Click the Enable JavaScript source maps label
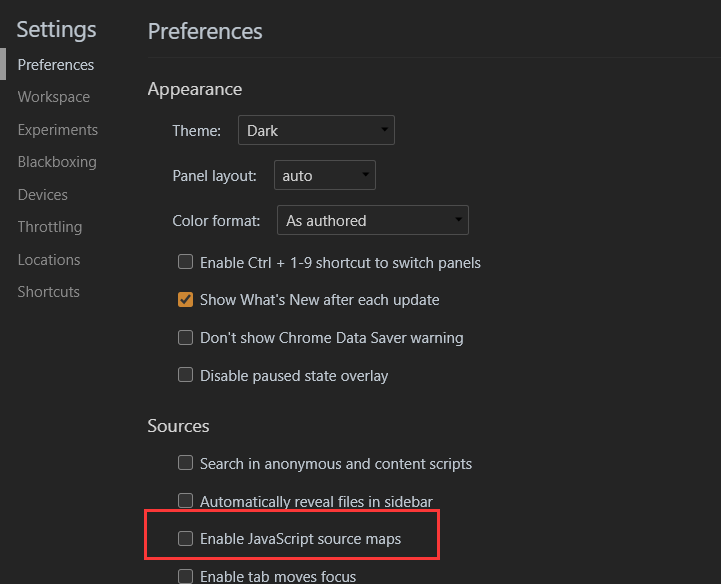 click(300, 539)
